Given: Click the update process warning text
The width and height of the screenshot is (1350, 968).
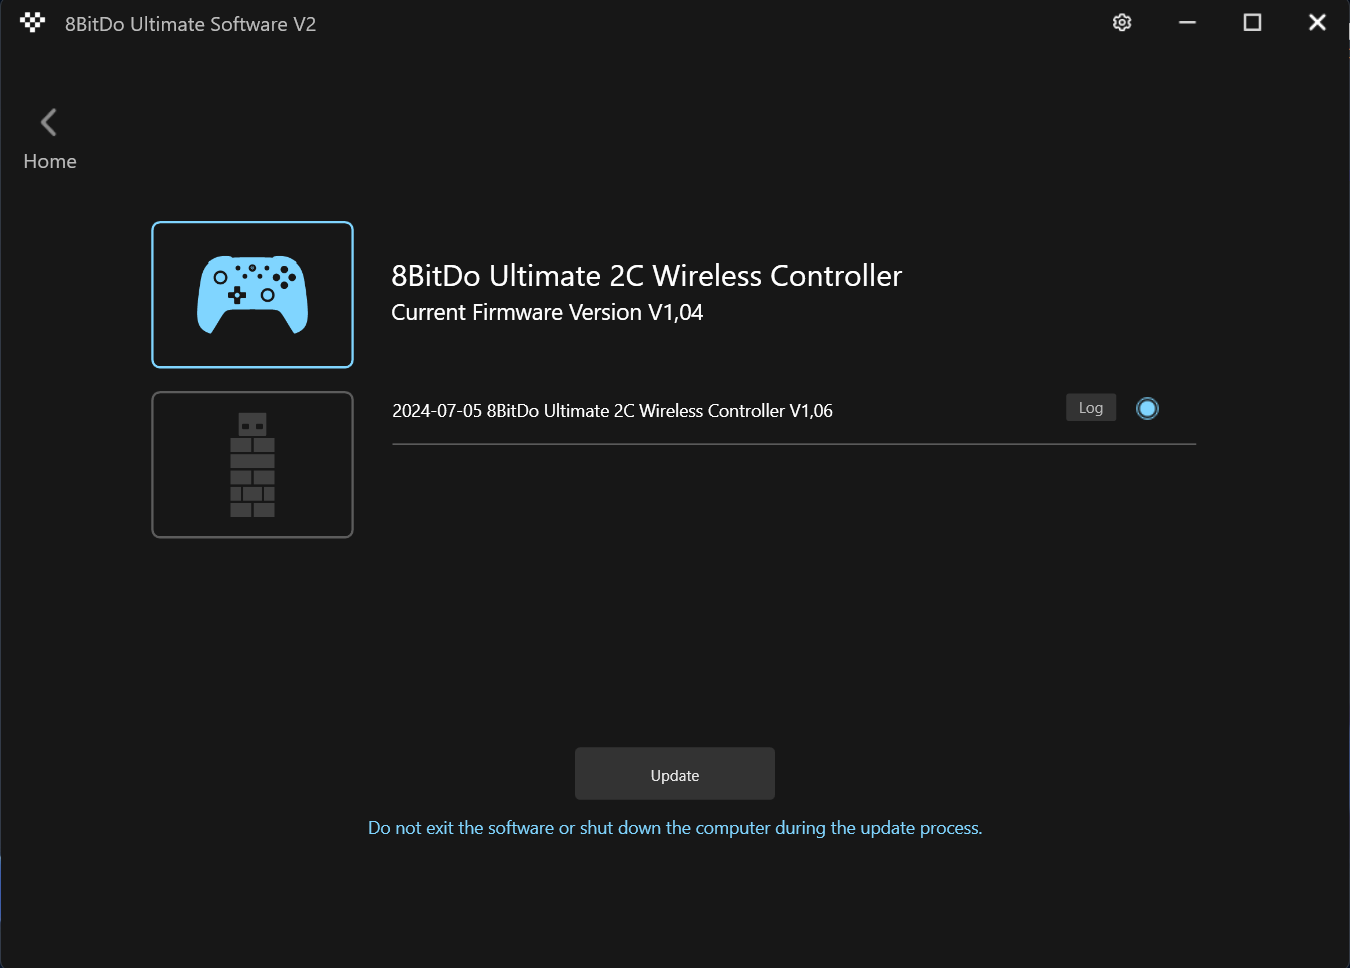Looking at the screenshot, I should 675,828.
